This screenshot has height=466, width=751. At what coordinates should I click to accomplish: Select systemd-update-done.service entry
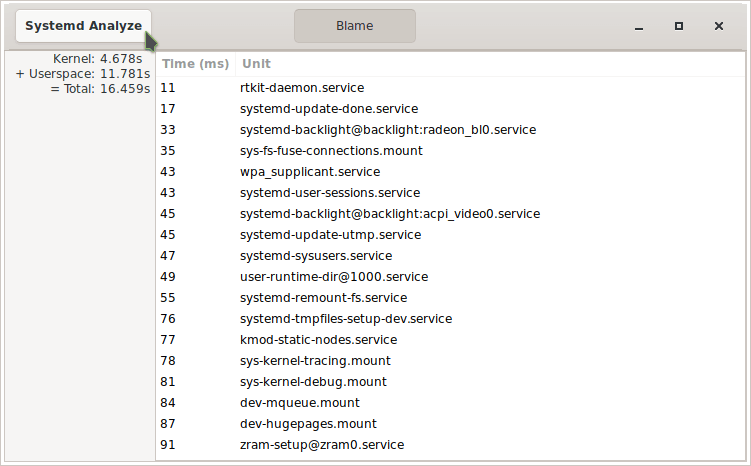(x=450, y=109)
